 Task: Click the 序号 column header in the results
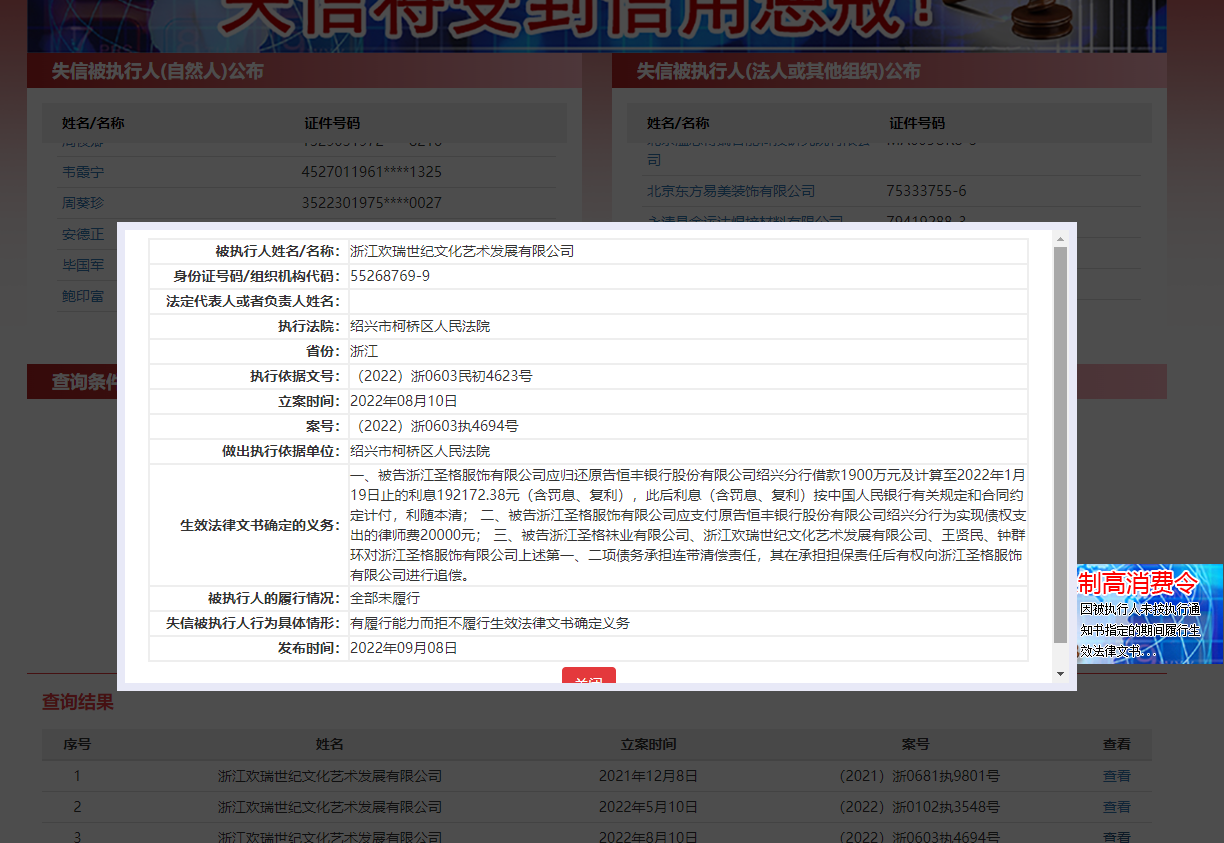[77, 745]
